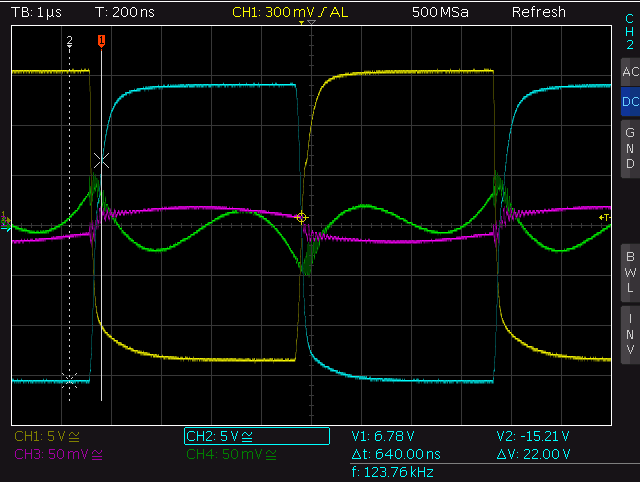Click the CH1: 300 mV trigger setting
Viewport: 640px width, 482px height.
(290, 12)
